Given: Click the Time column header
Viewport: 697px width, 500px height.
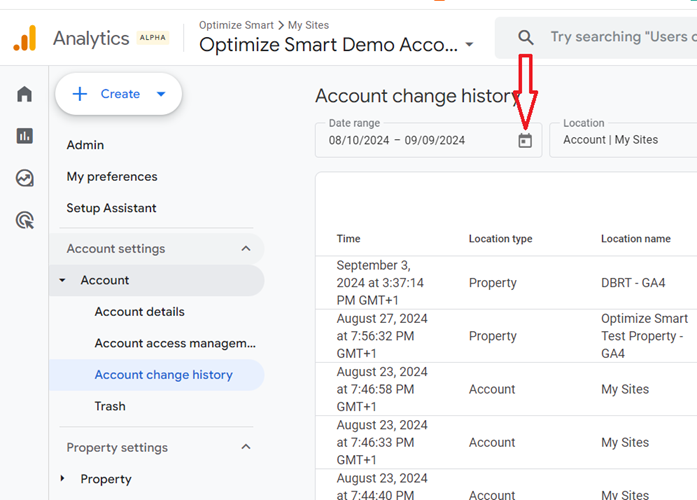Looking at the screenshot, I should pos(348,239).
